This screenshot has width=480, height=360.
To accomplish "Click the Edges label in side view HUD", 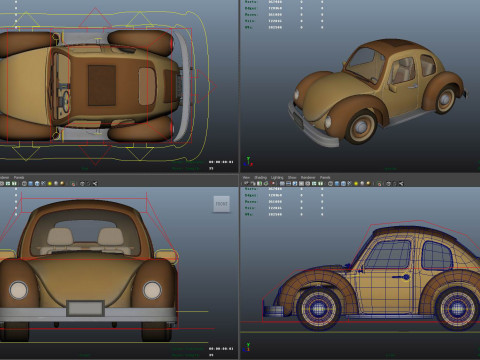I will point(250,195).
